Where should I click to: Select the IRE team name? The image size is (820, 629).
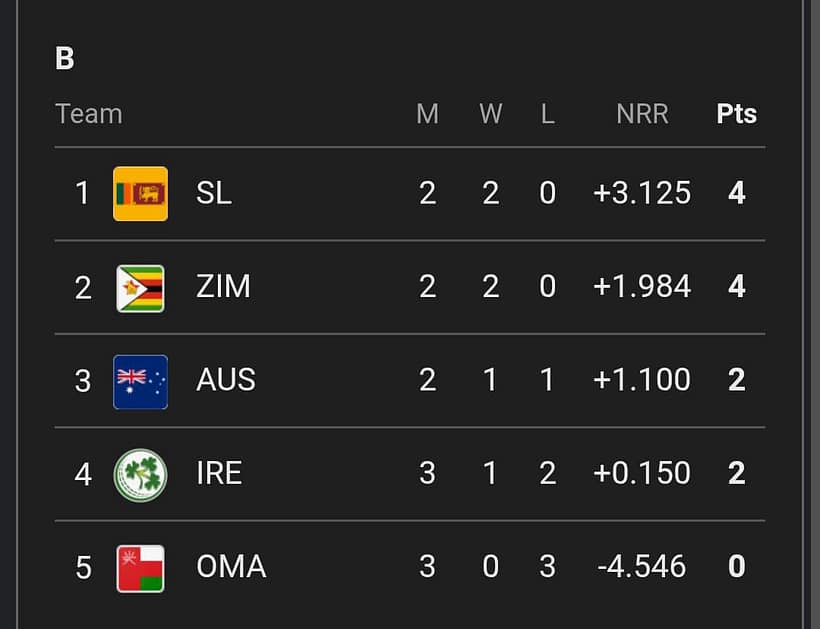(x=219, y=474)
